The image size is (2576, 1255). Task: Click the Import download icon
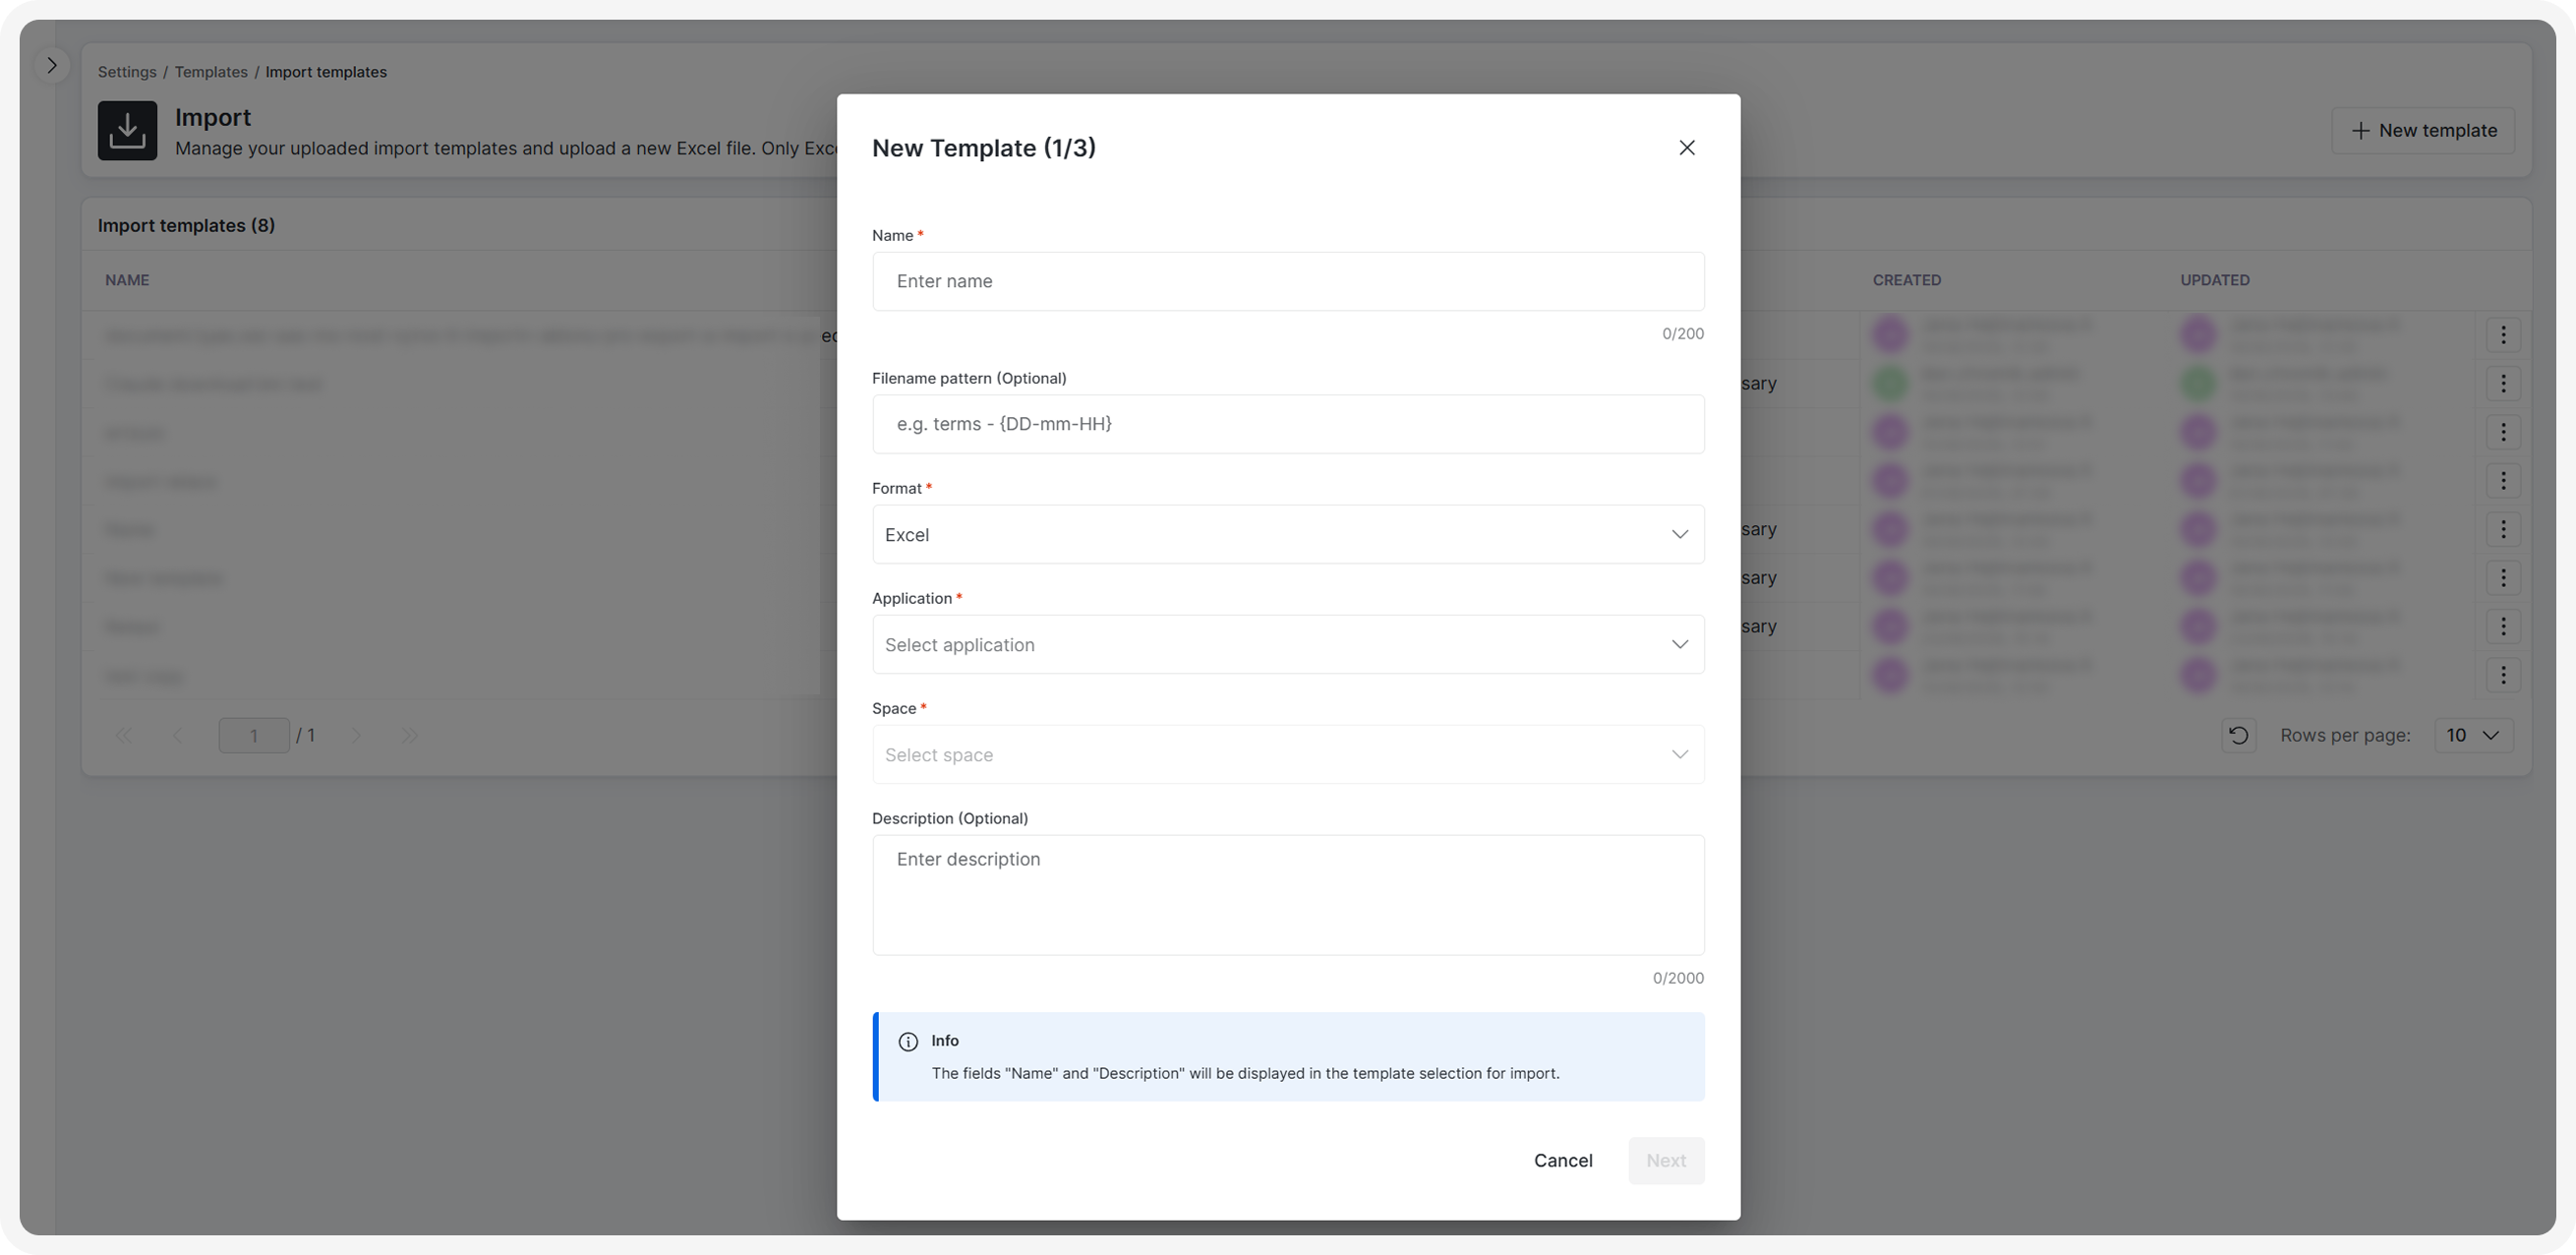[x=127, y=130]
